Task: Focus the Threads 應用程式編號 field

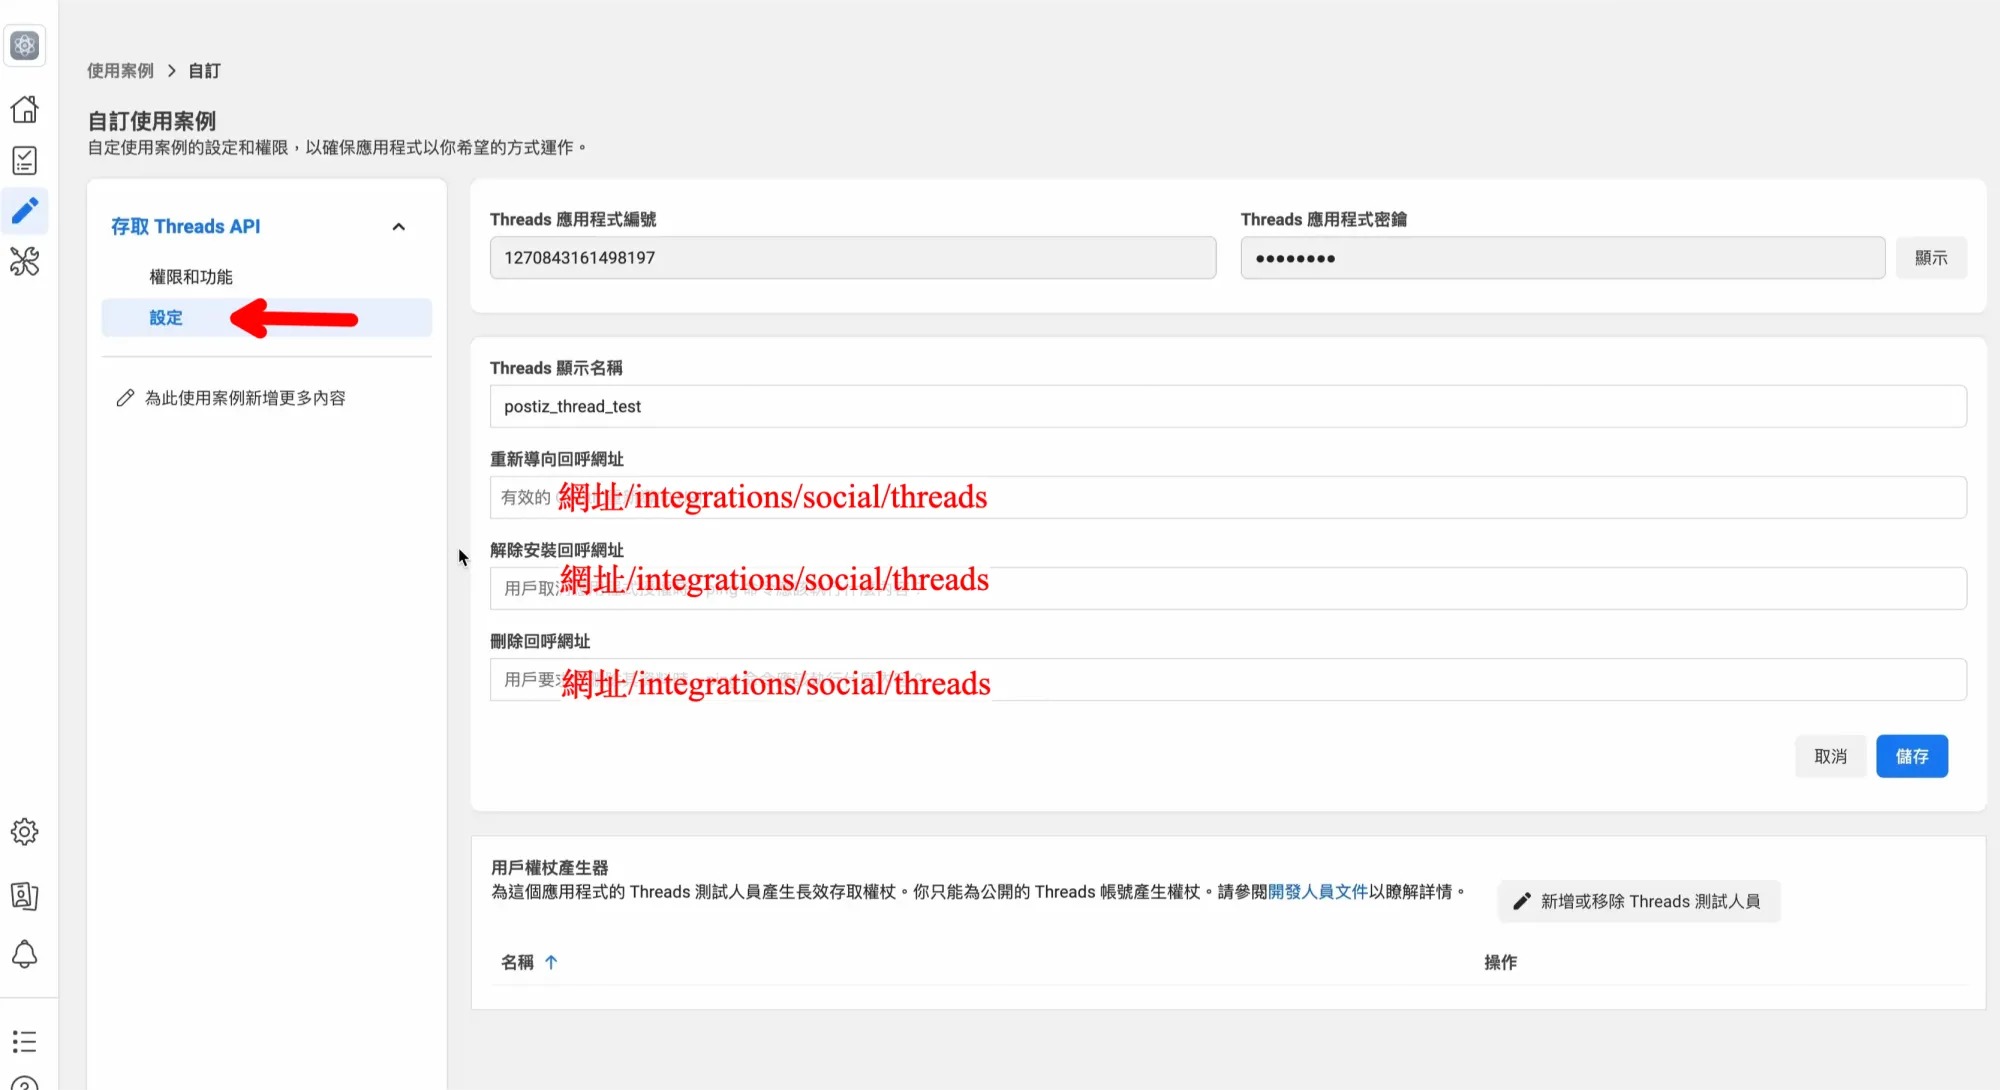Action: pyautogui.click(x=853, y=258)
